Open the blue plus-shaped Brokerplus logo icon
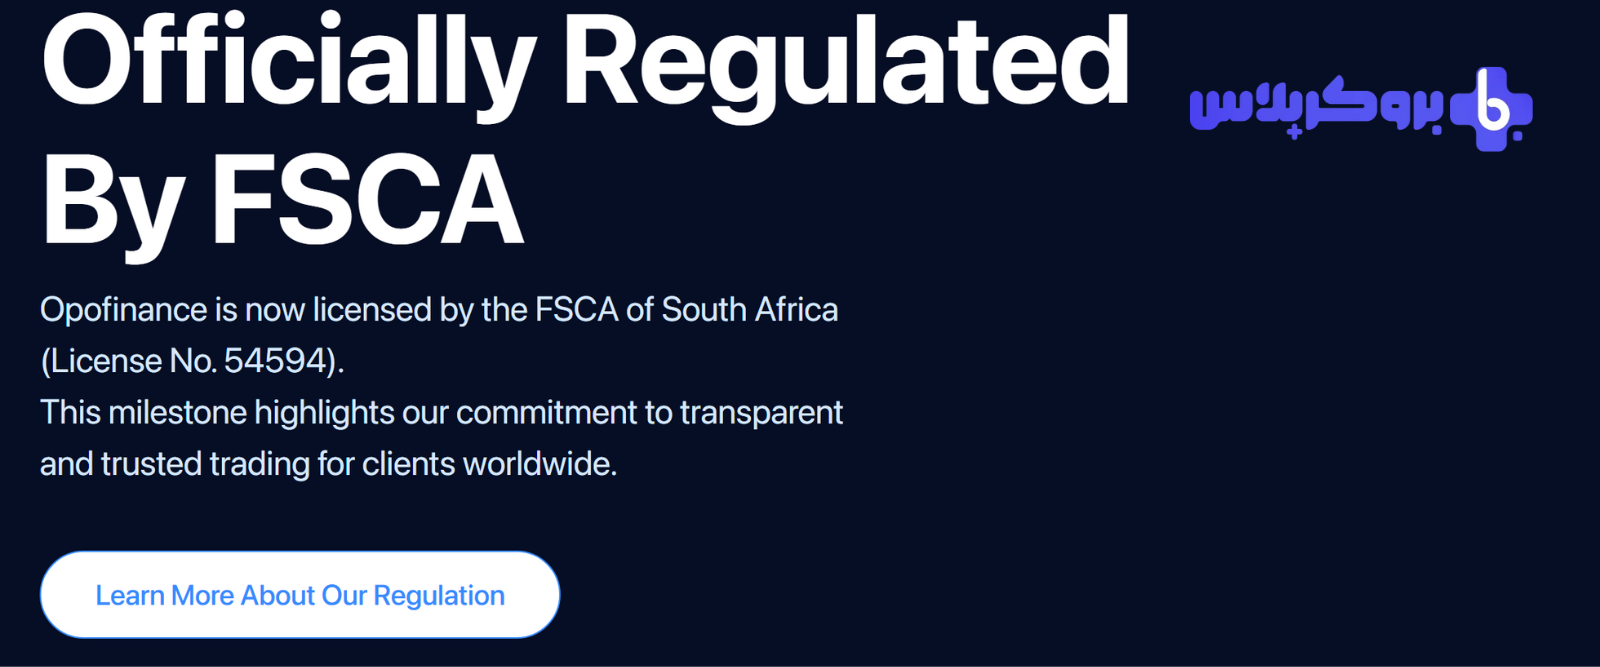Image resolution: width=1600 pixels, height=667 pixels. tap(1491, 109)
